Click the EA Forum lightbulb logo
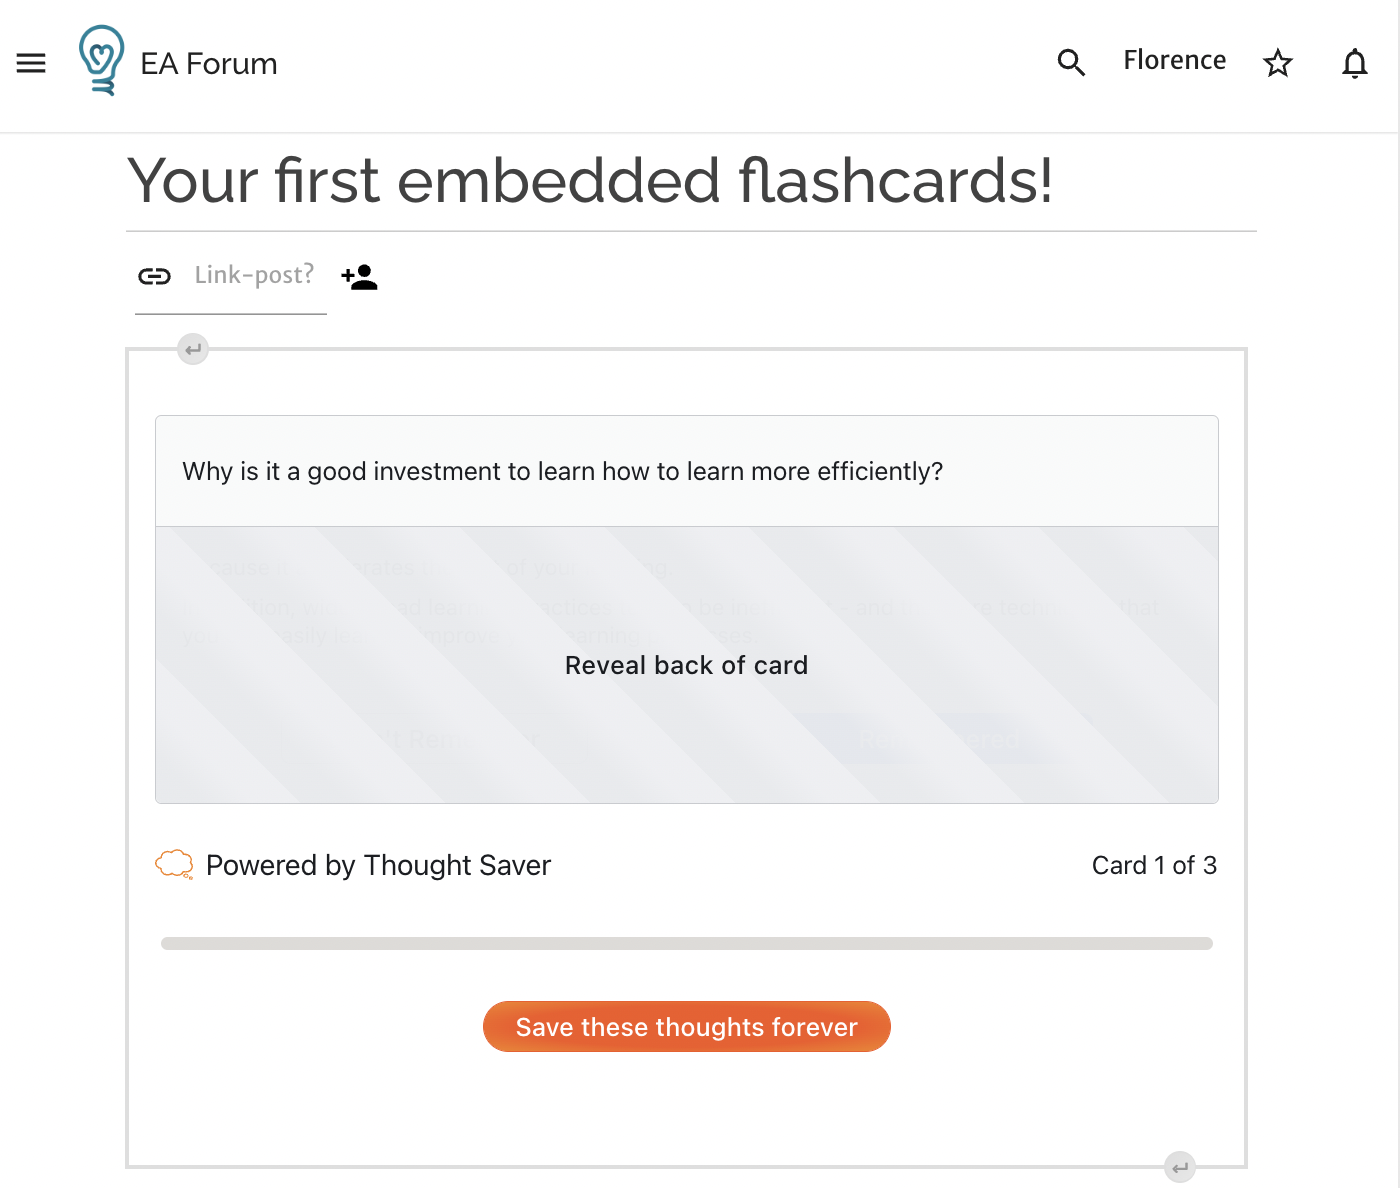 tap(102, 60)
